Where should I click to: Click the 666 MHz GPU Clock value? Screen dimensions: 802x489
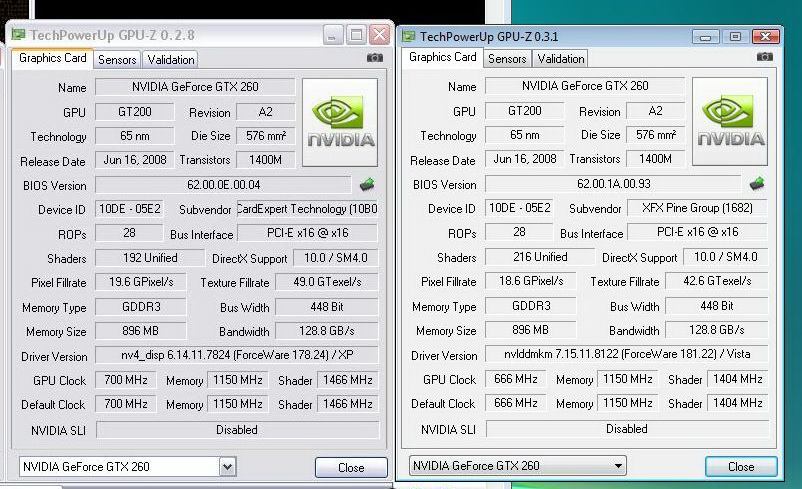coord(515,379)
